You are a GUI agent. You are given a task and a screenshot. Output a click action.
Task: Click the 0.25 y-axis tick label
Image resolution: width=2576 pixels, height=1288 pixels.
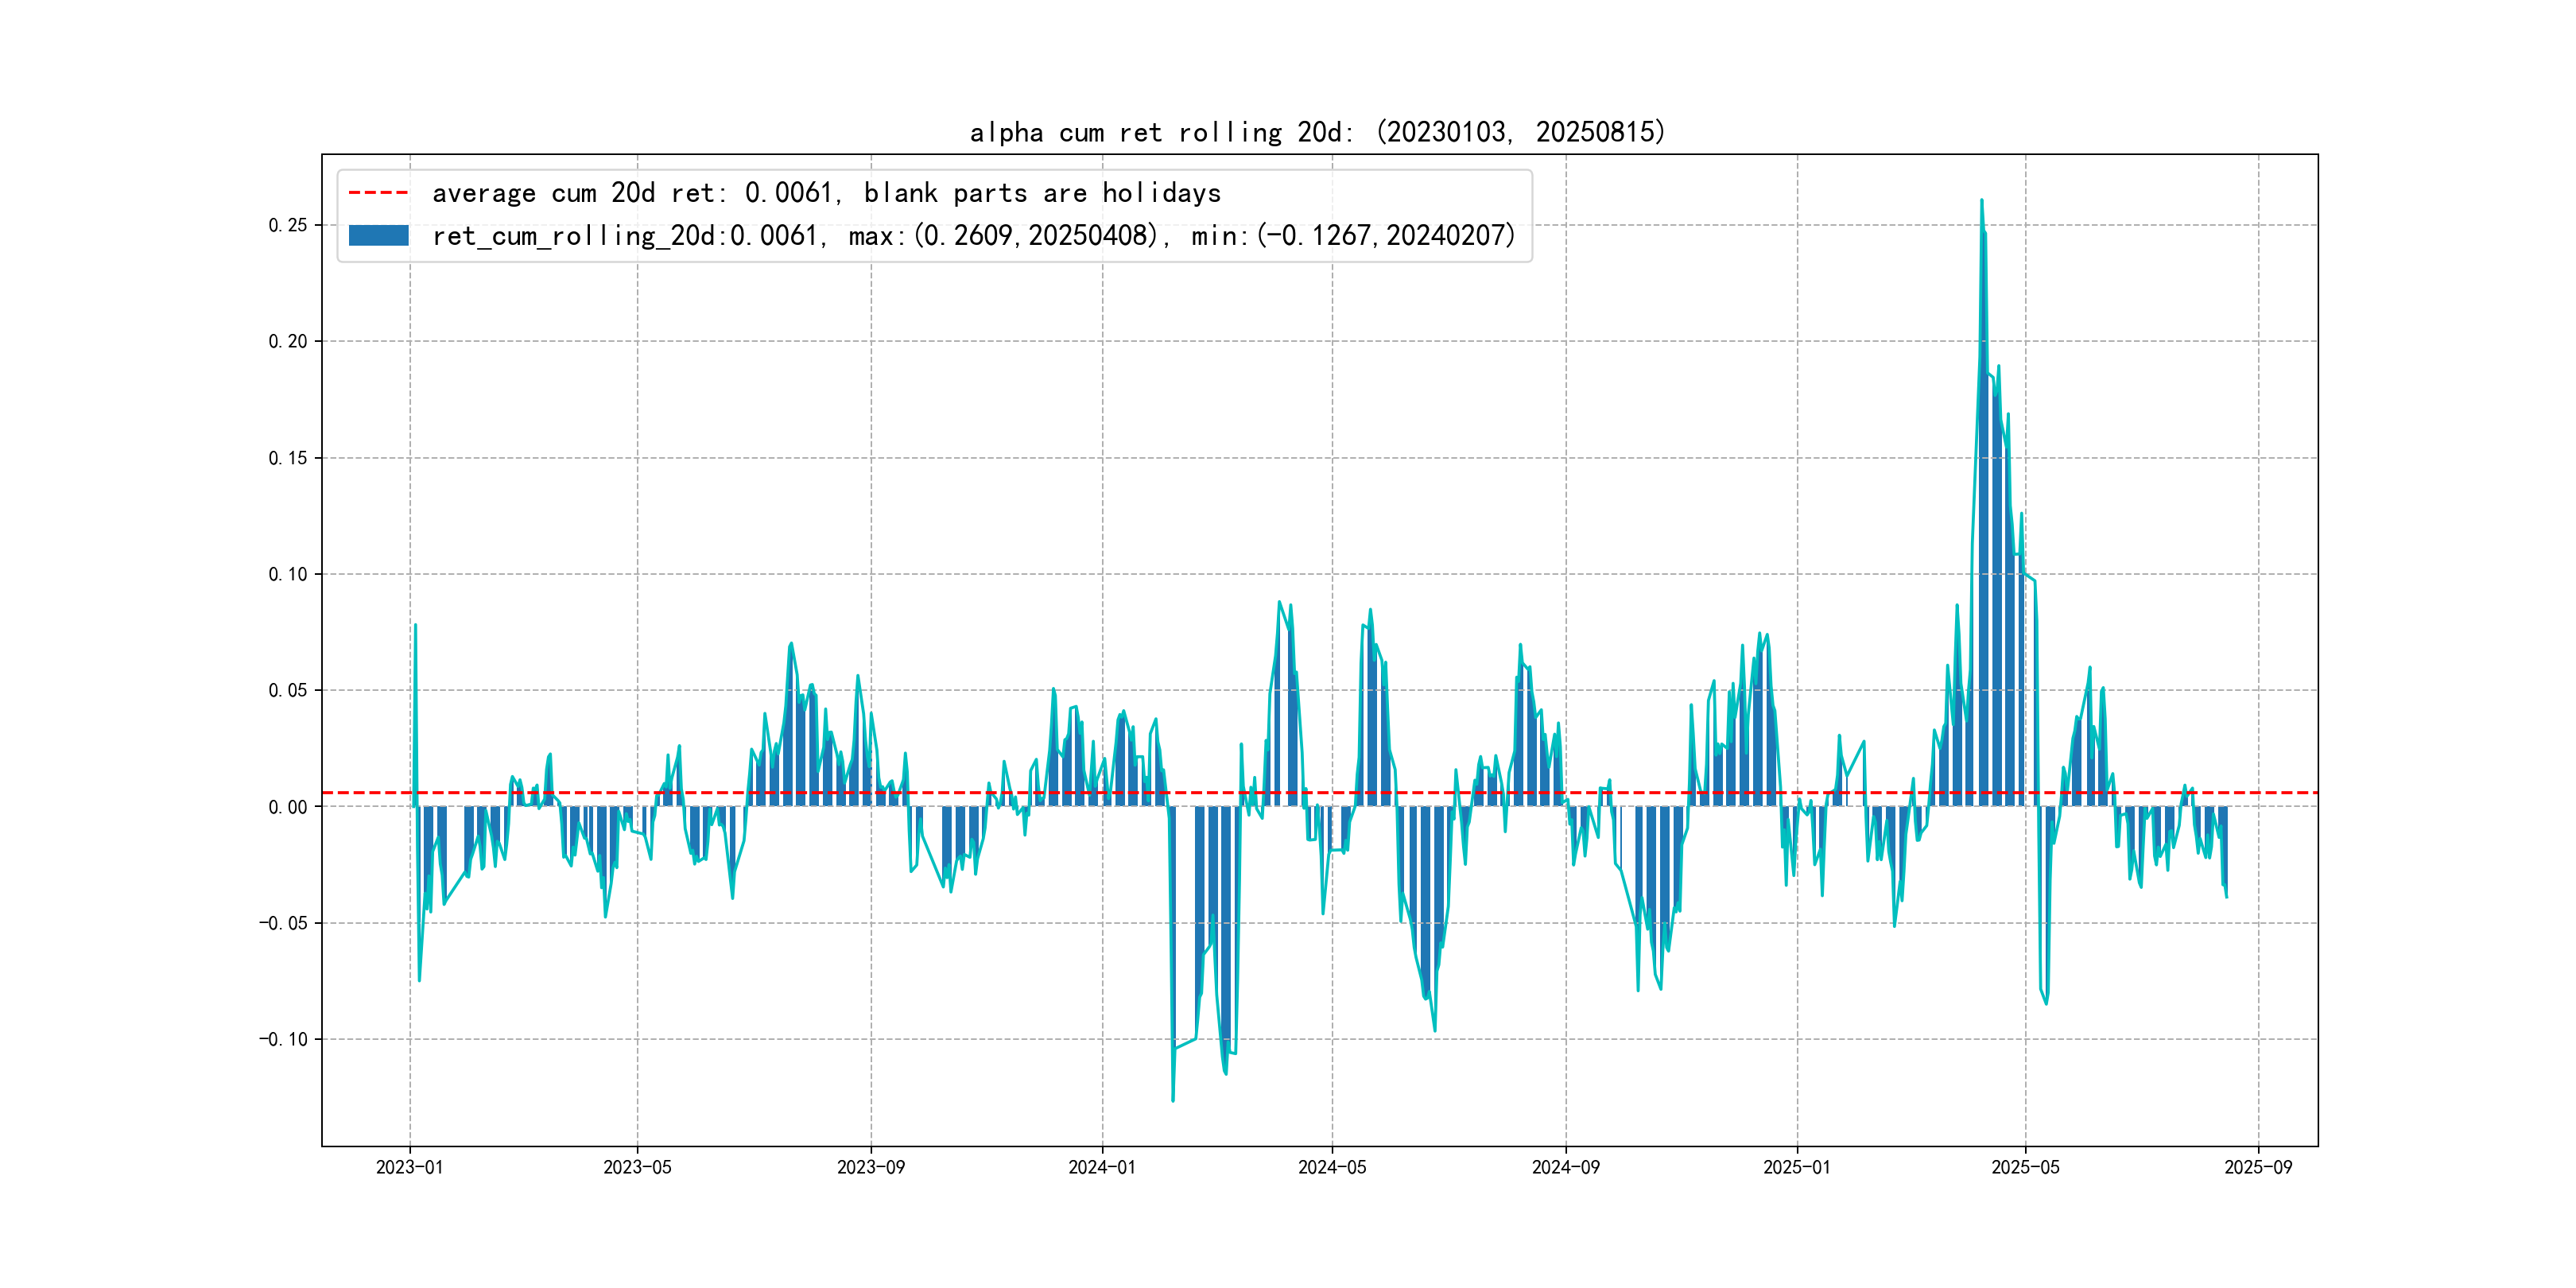[x=287, y=225]
